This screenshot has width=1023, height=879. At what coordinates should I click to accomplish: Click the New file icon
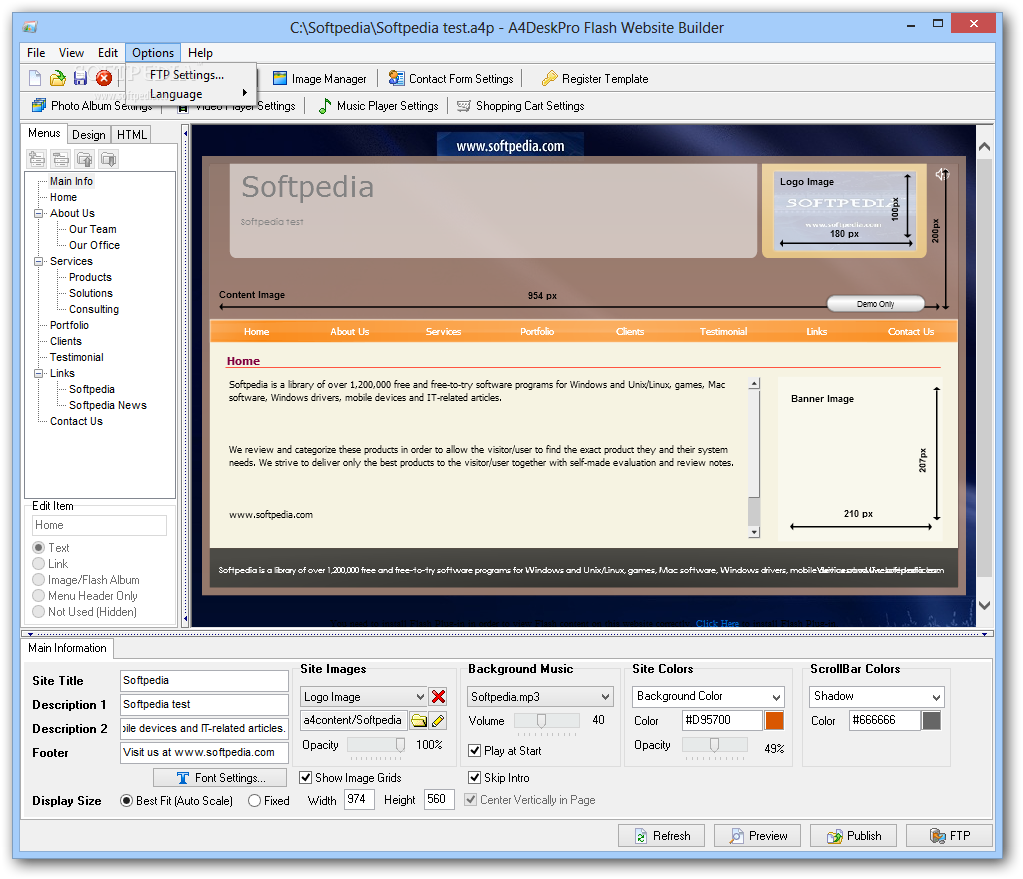point(35,78)
